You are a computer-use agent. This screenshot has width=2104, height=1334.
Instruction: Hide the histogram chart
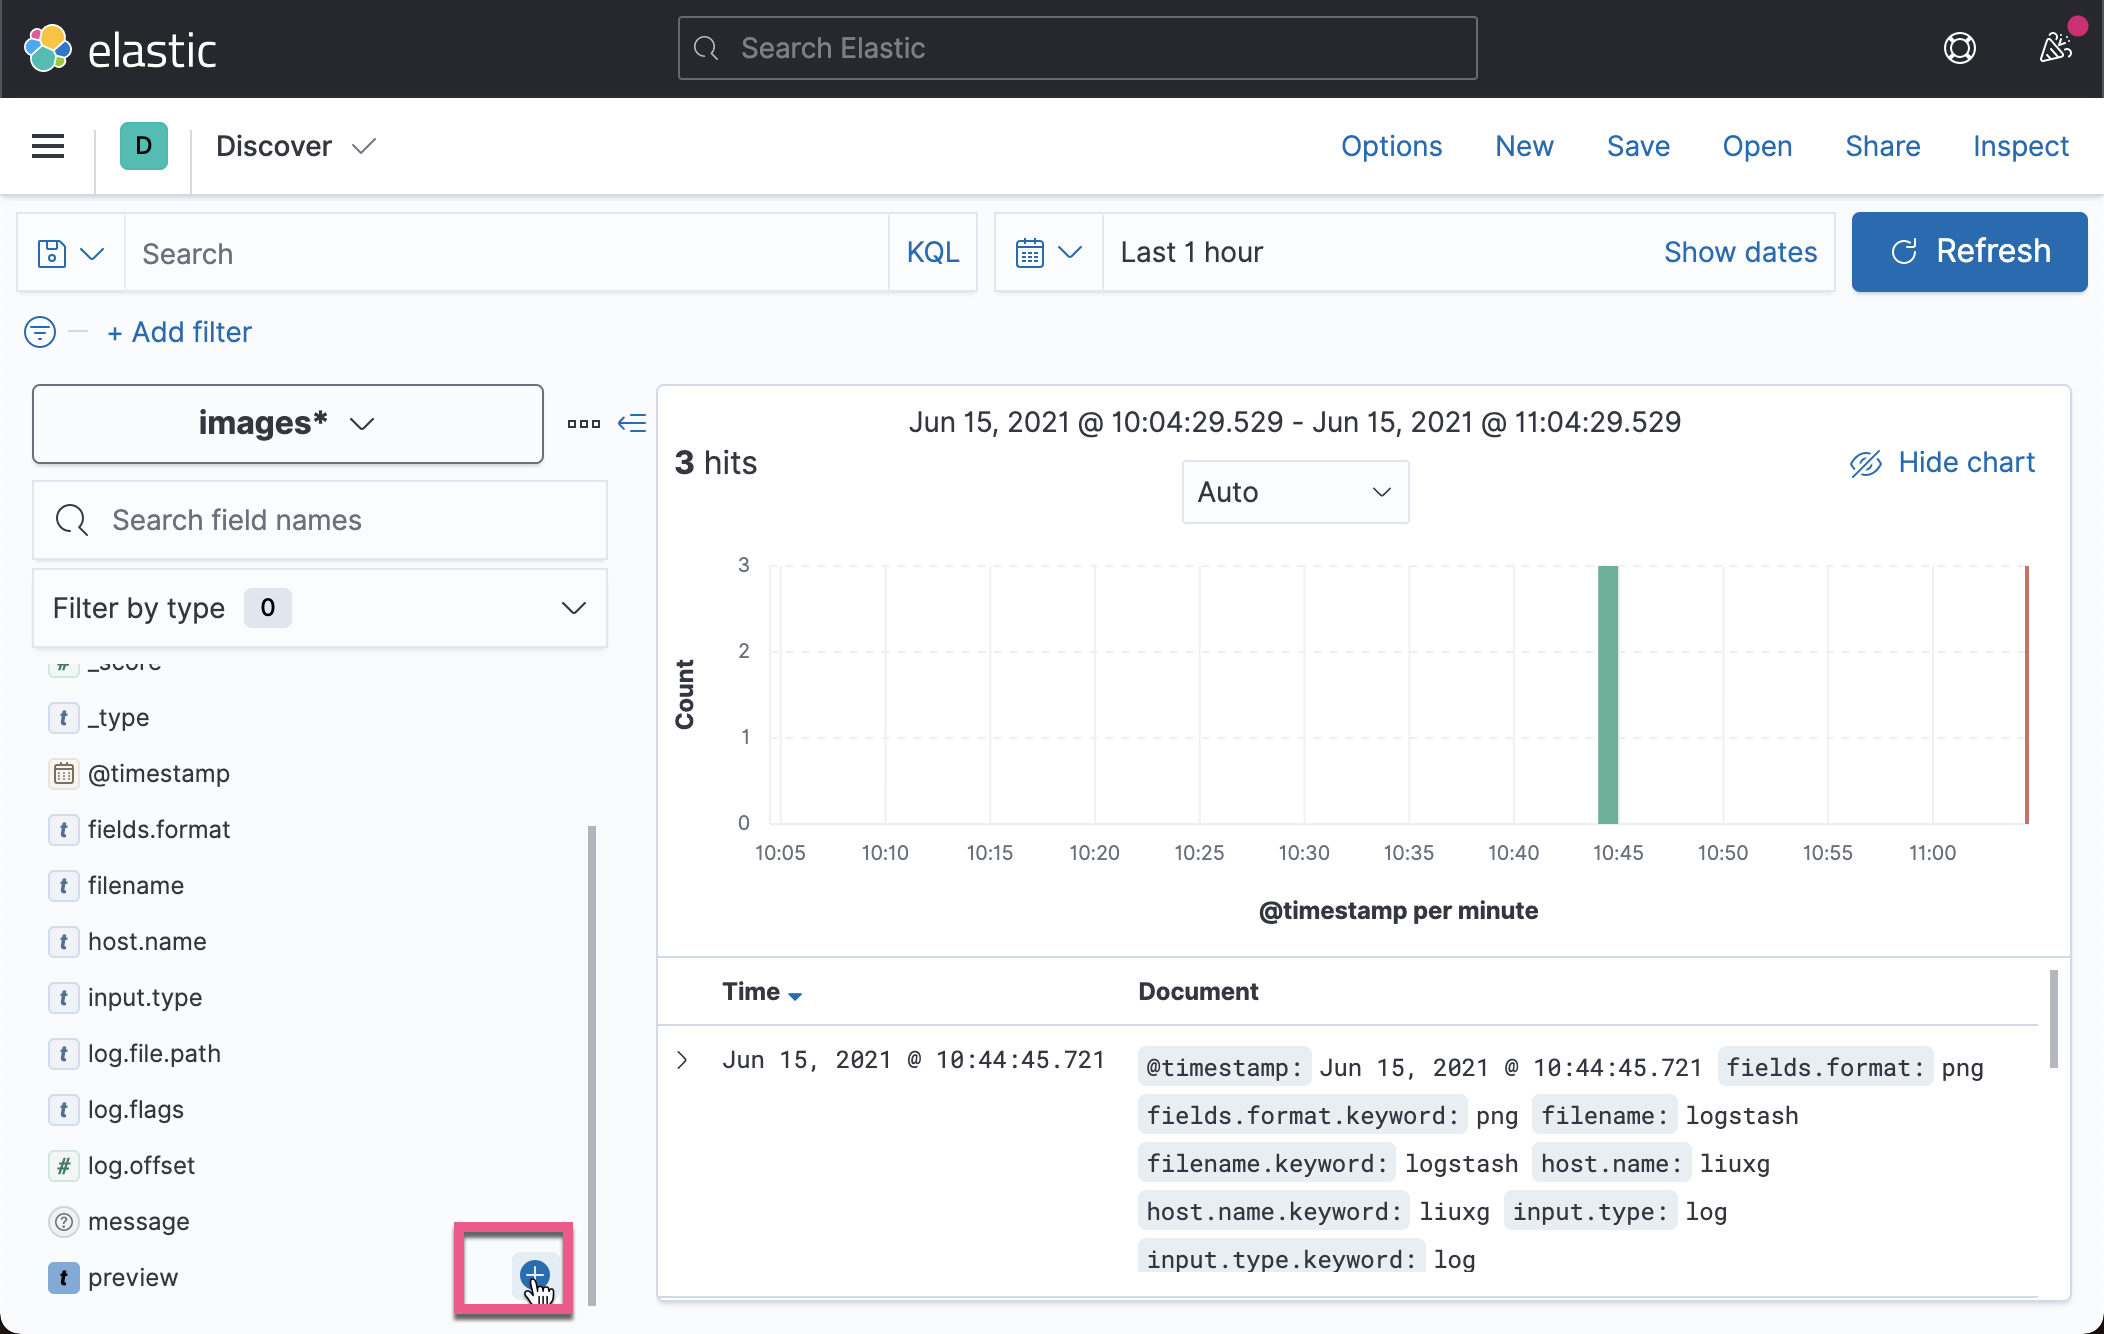pos(1941,462)
